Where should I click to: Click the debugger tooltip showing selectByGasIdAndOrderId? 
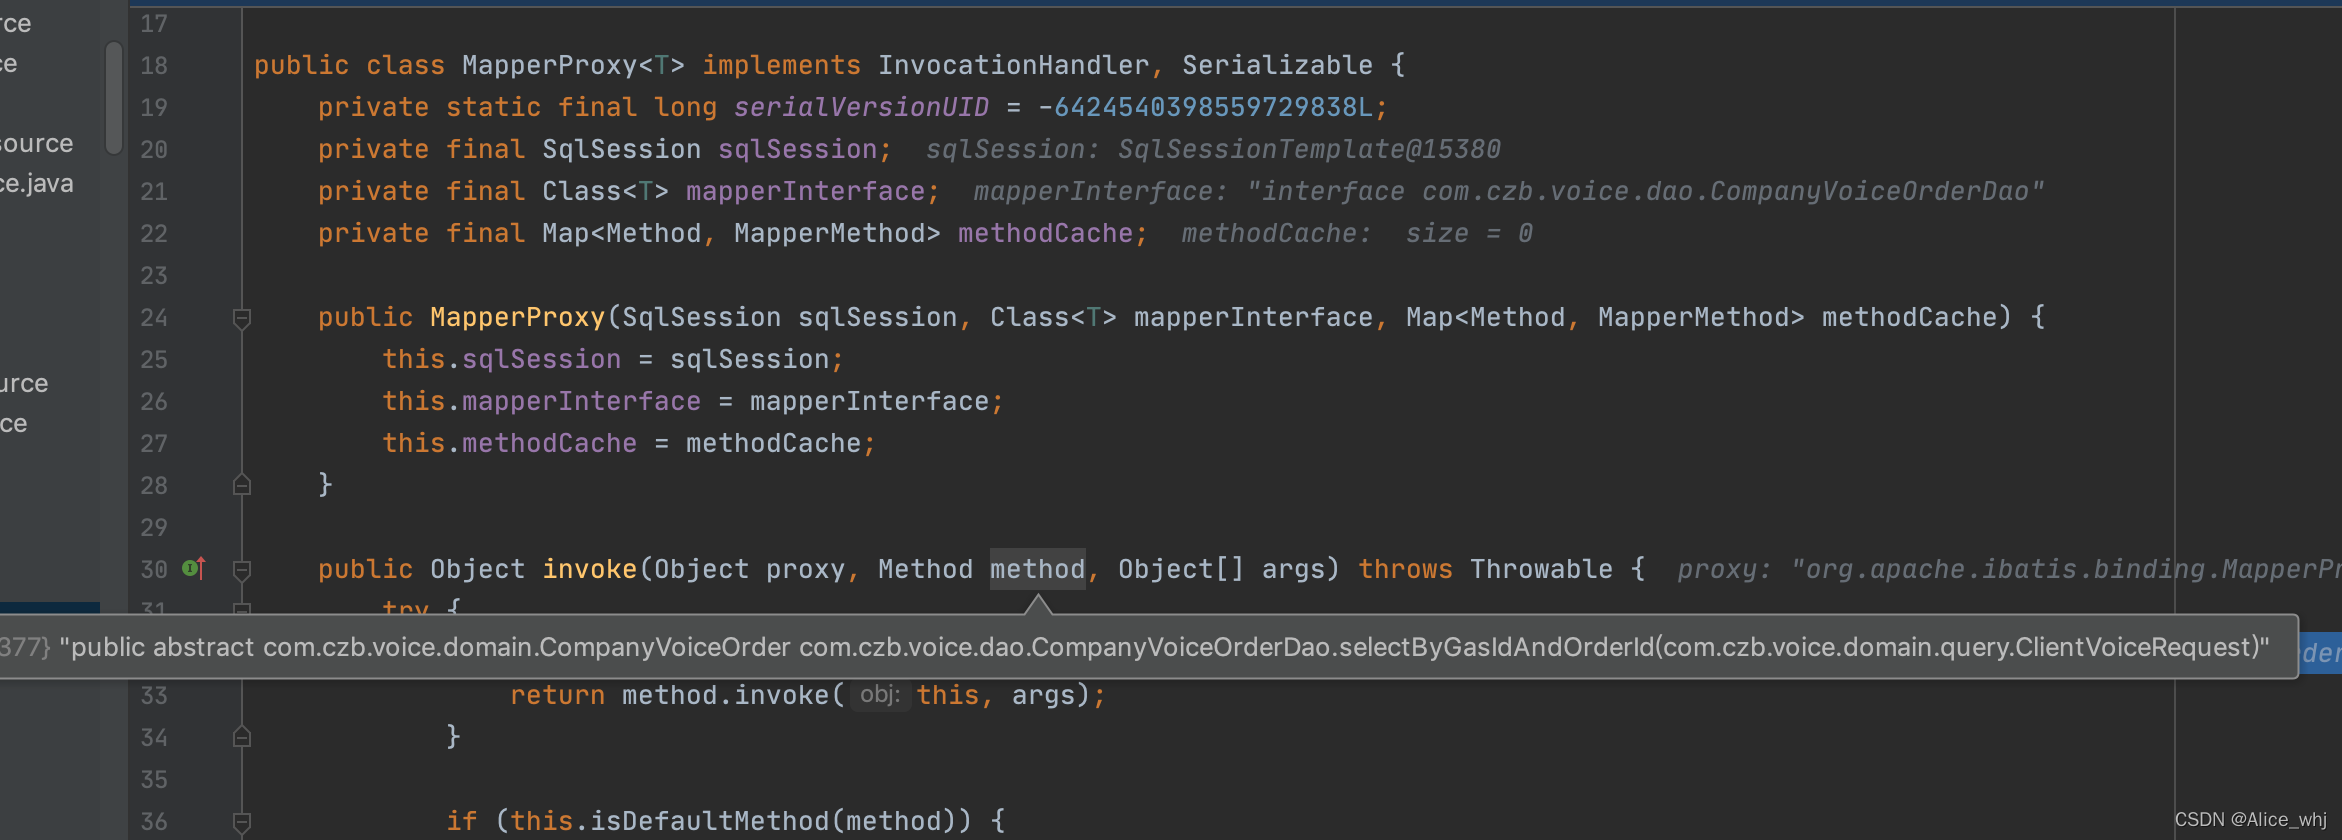click(x=1148, y=647)
